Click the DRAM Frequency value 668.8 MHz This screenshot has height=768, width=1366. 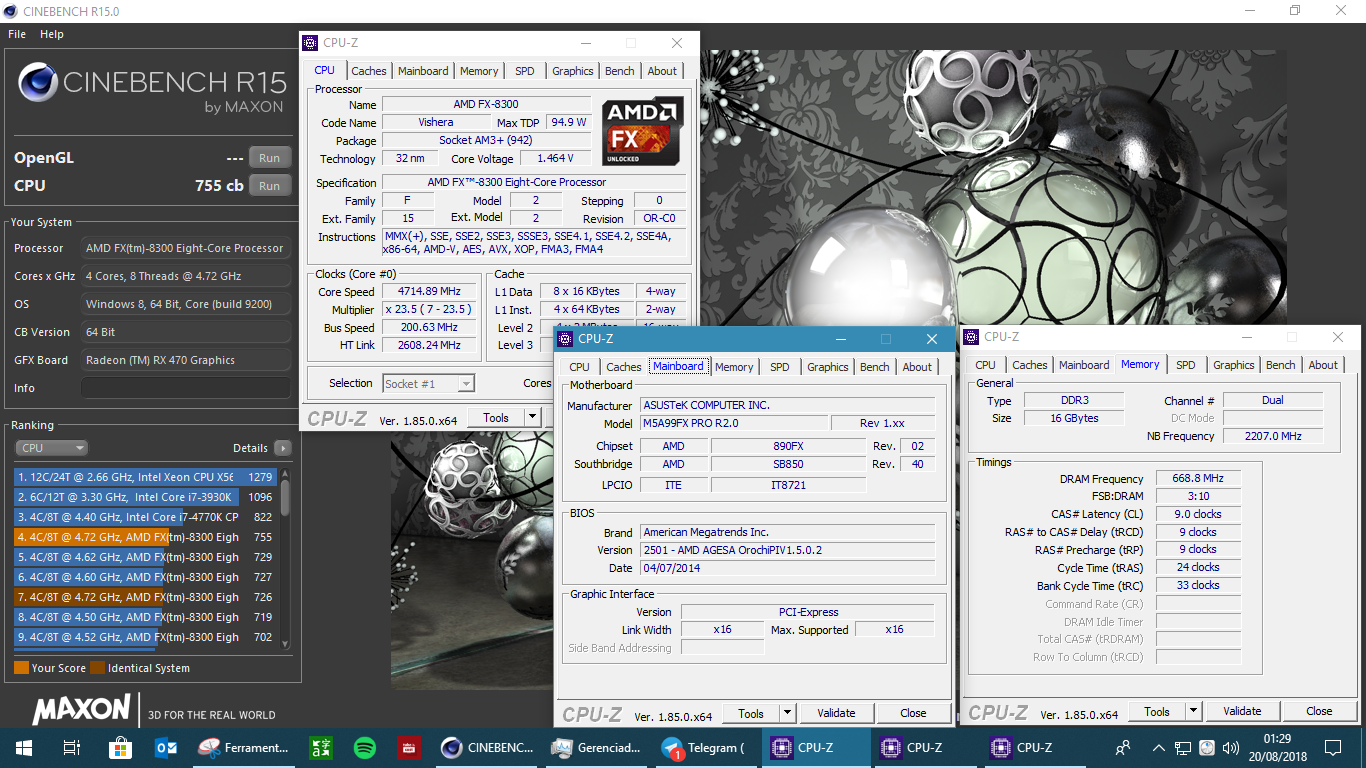click(x=1198, y=479)
